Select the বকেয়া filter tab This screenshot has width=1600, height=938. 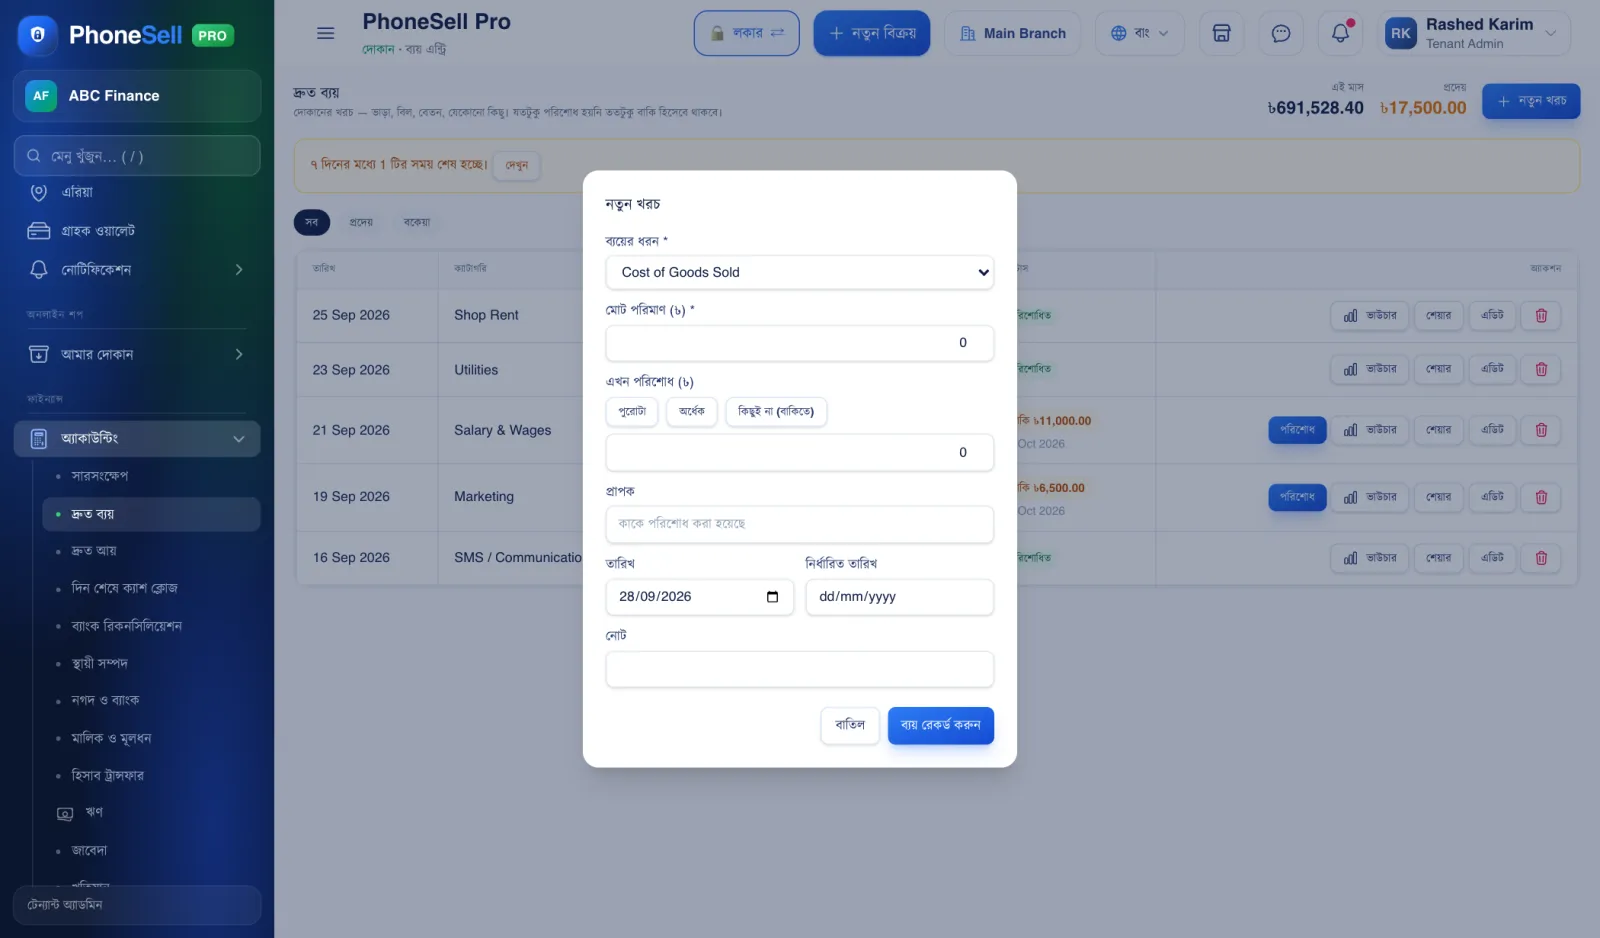pos(417,222)
